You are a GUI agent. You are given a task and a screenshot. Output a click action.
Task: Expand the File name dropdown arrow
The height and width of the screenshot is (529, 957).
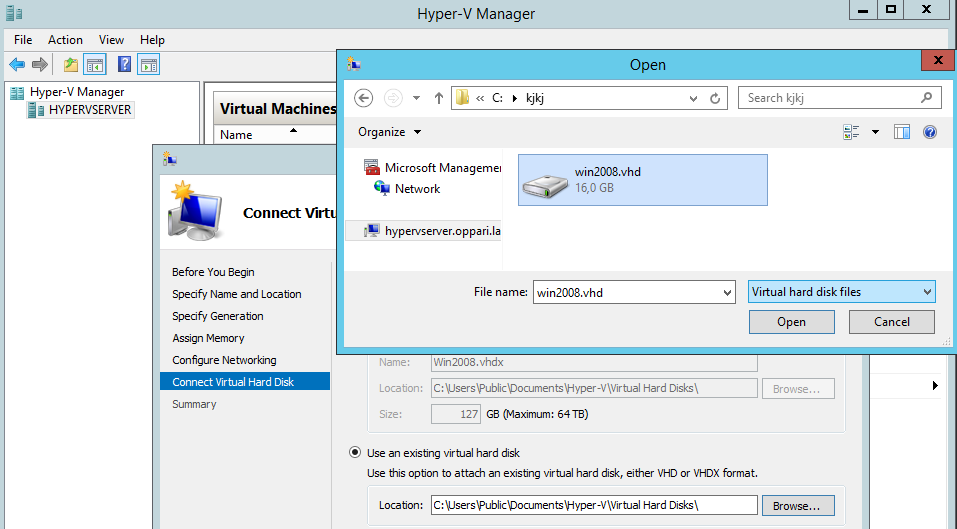coord(727,293)
